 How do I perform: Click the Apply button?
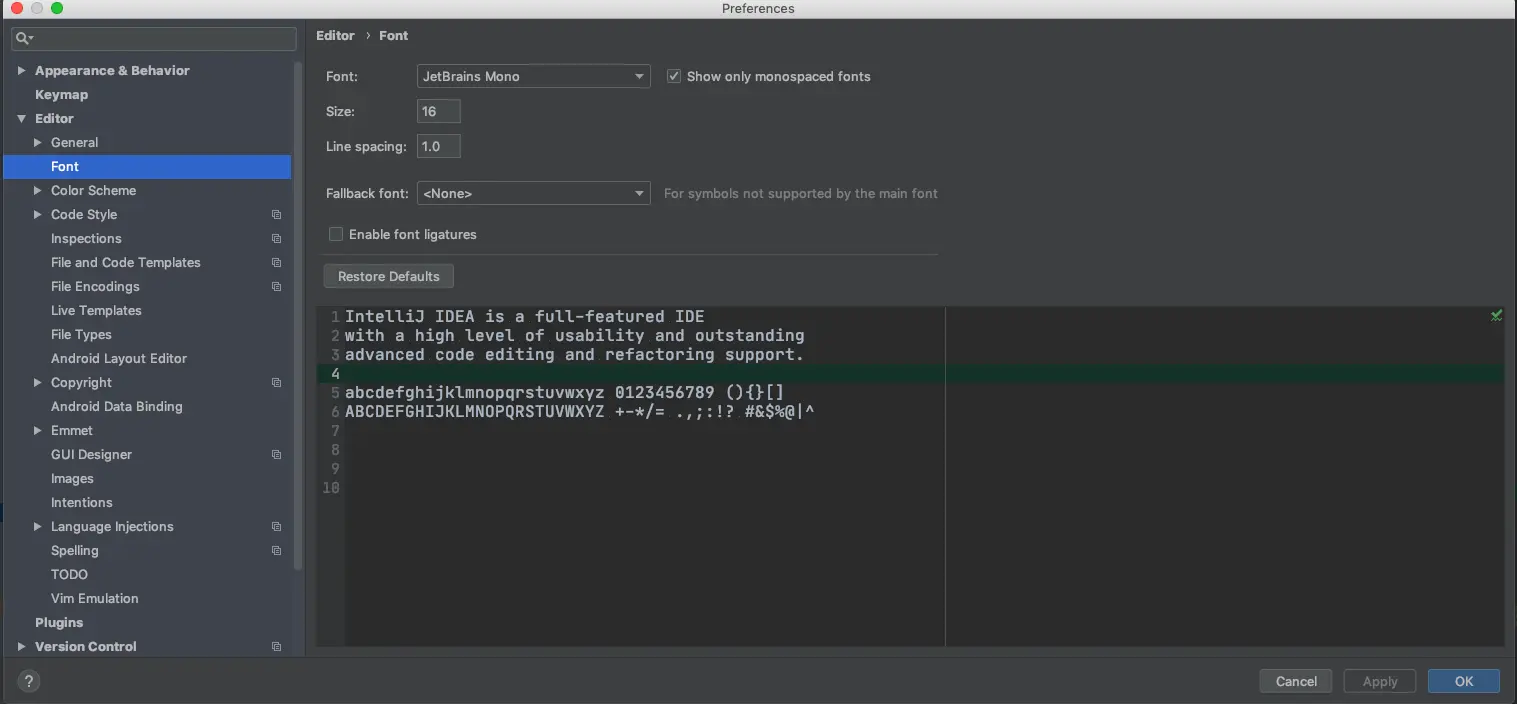[x=1380, y=681]
